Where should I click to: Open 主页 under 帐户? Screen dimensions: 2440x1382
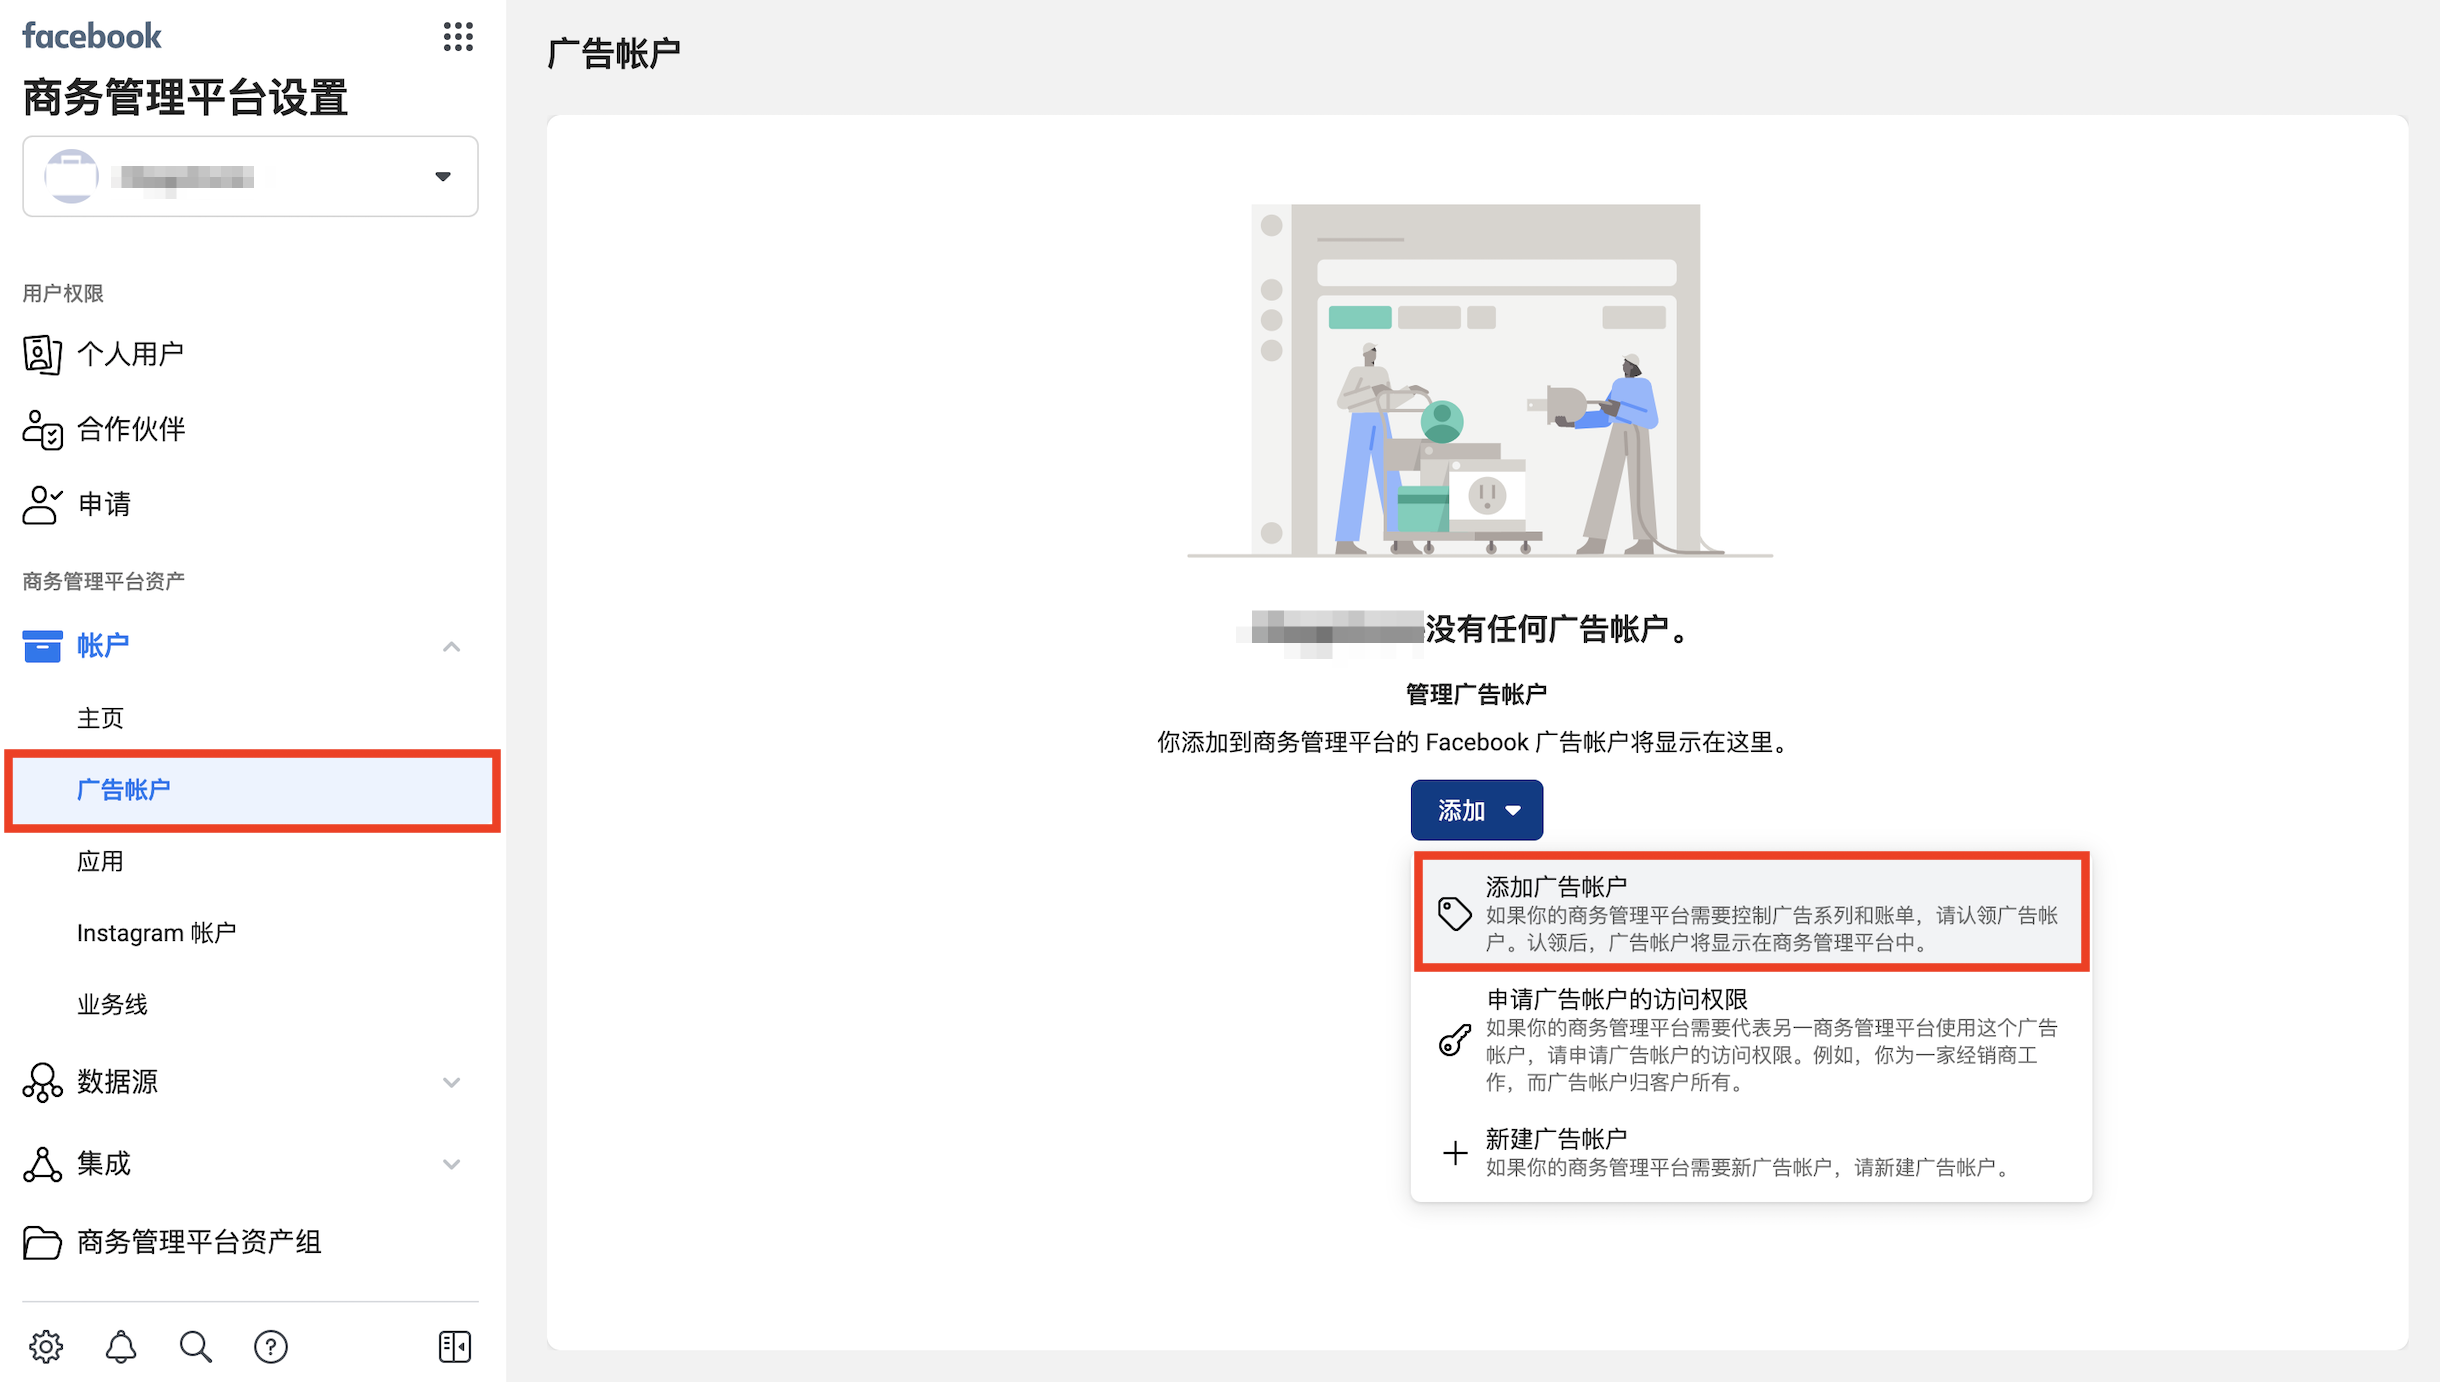[100, 718]
